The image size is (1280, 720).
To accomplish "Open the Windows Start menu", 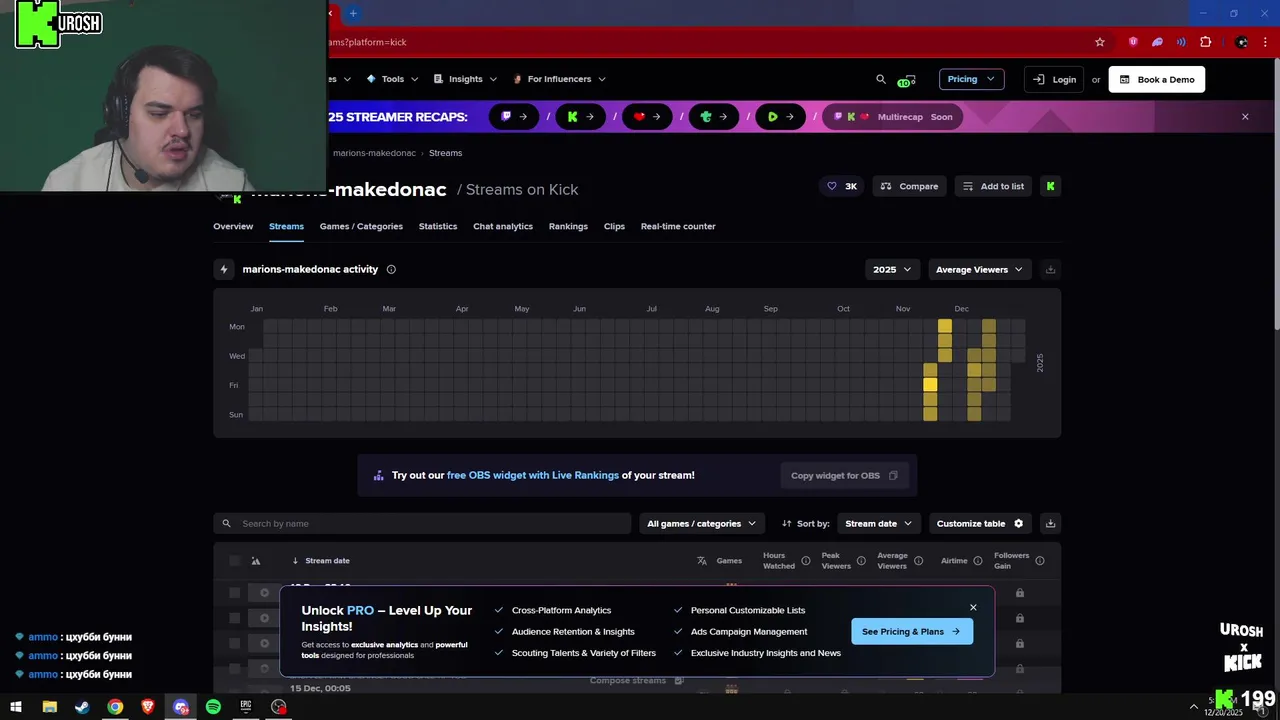I will click(16, 707).
